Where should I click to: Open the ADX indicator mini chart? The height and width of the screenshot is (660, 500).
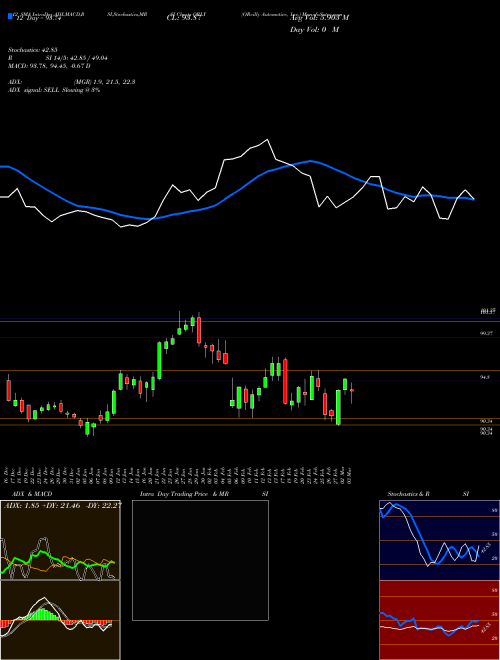(60, 540)
